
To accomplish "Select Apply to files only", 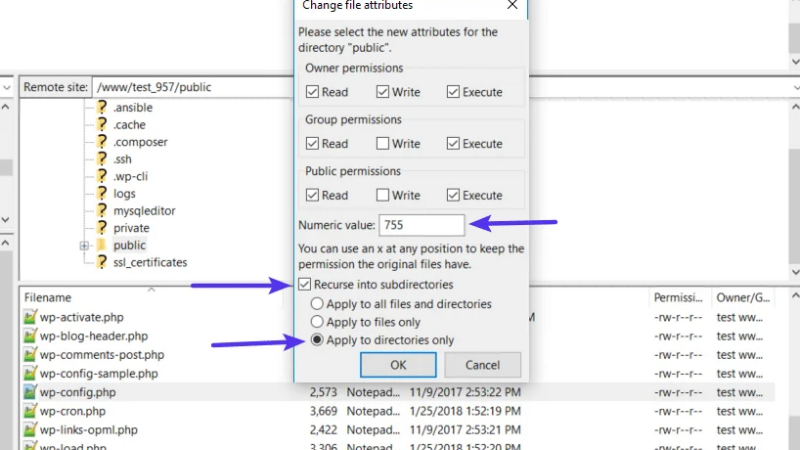I will pos(317,322).
